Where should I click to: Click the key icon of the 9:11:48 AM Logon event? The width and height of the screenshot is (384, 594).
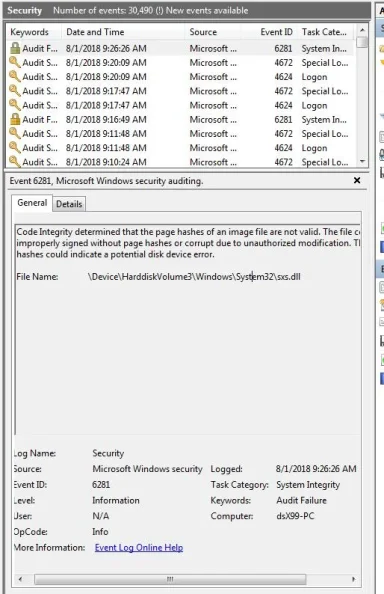[15, 148]
